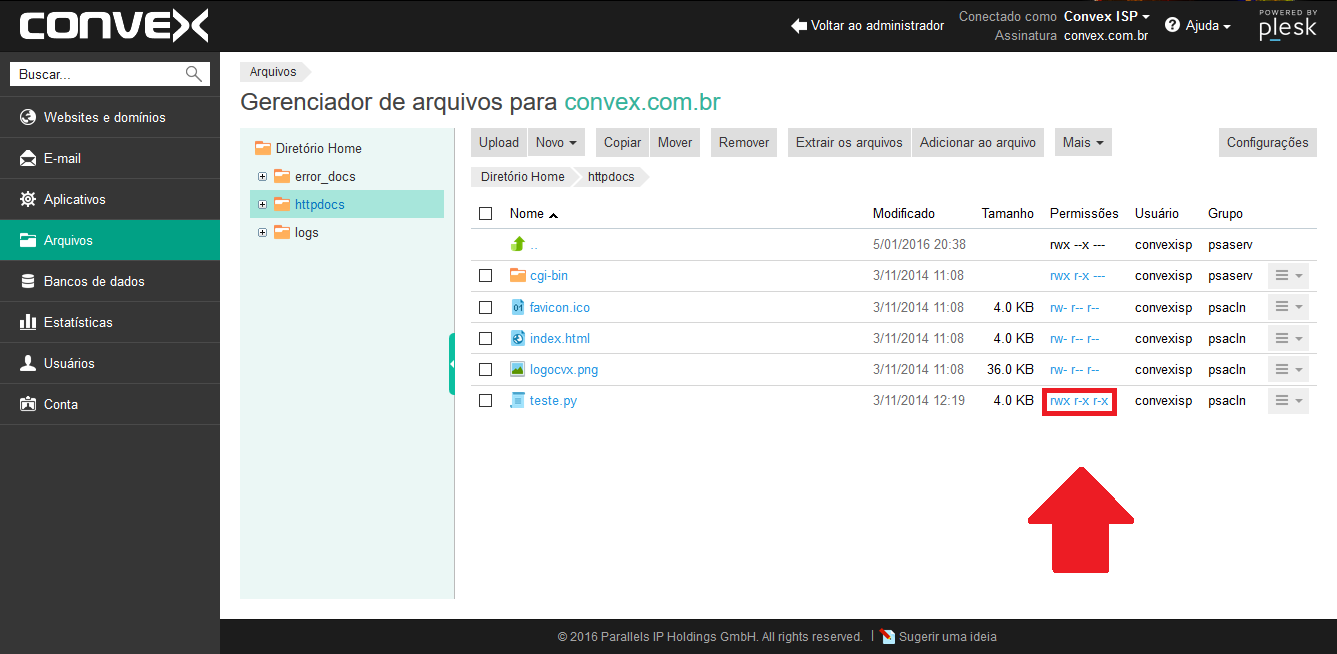This screenshot has width=1337, height=654.
Task: Click the Configurações button
Action: click(1267, 142)
